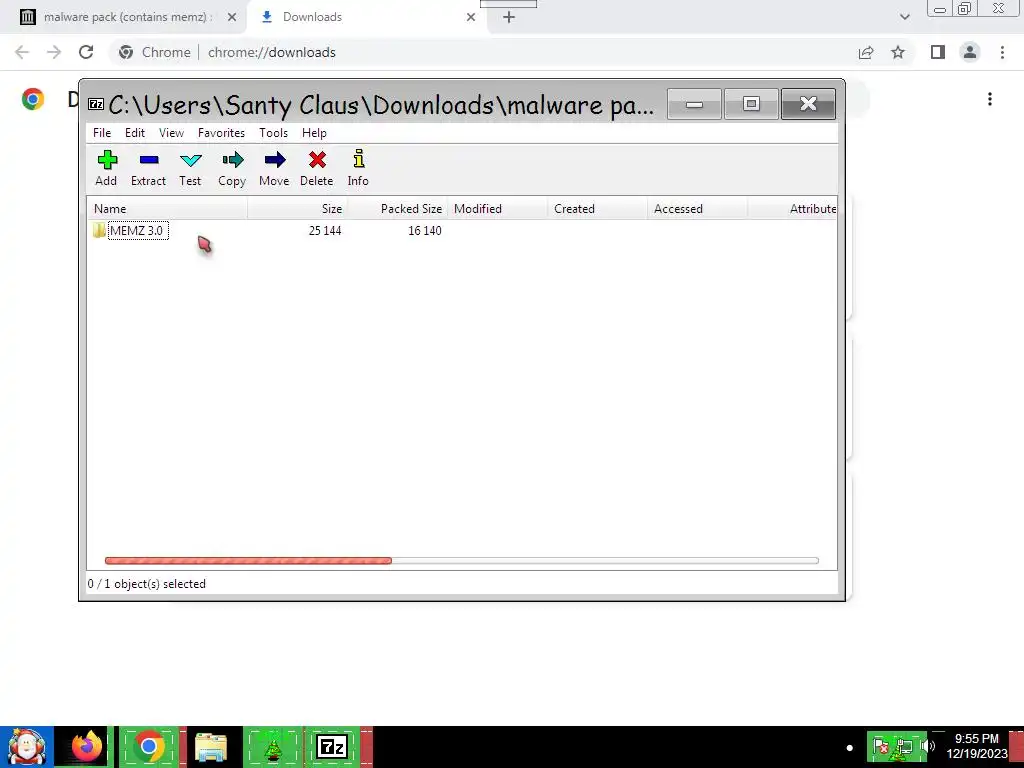Open Downloads page more actions menu

990,99
